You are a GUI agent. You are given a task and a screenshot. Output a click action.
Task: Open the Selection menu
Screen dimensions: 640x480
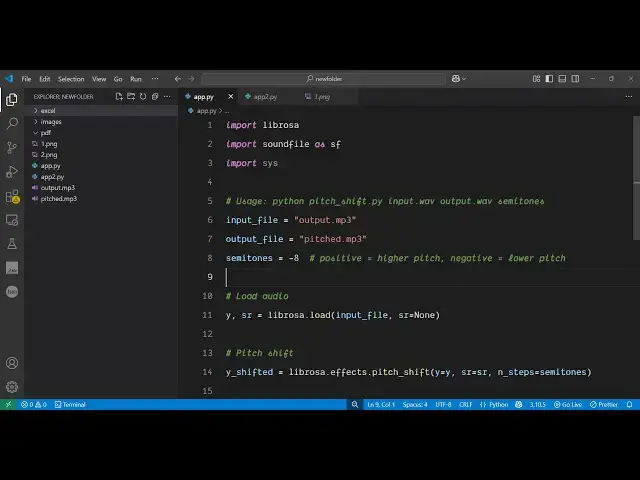(x=71, y=79)
